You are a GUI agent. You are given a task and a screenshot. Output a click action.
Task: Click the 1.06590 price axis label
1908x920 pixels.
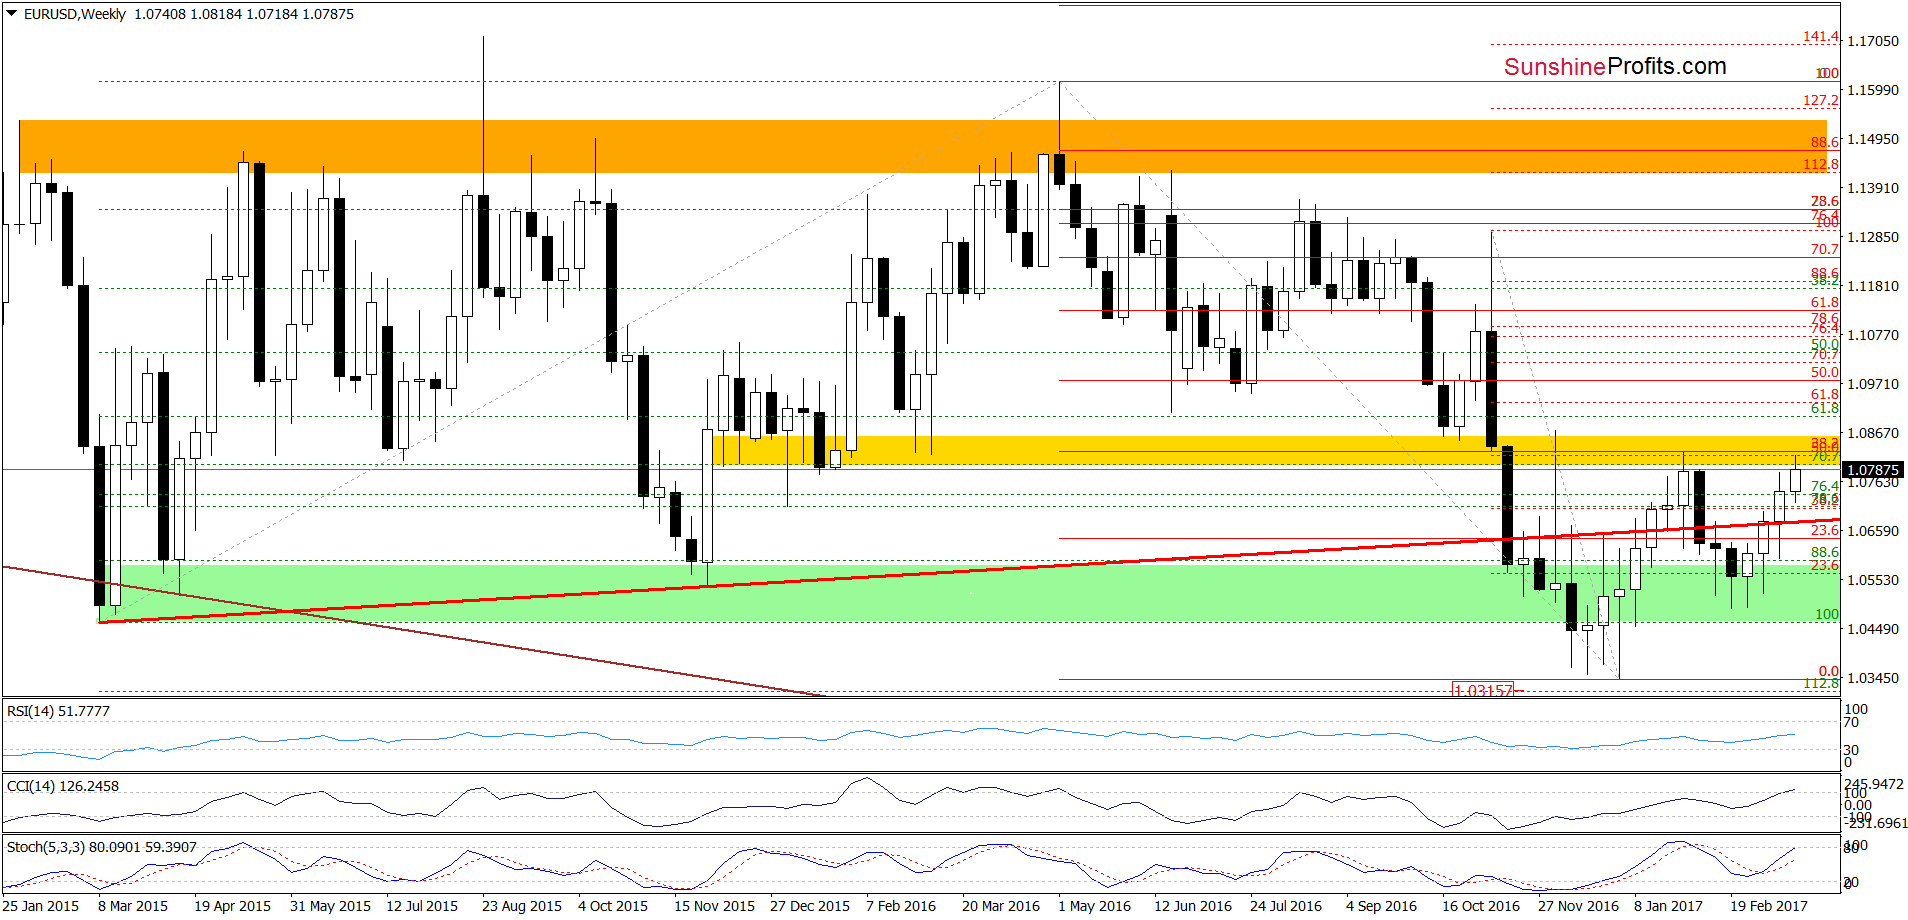[x=1873, y=531]
